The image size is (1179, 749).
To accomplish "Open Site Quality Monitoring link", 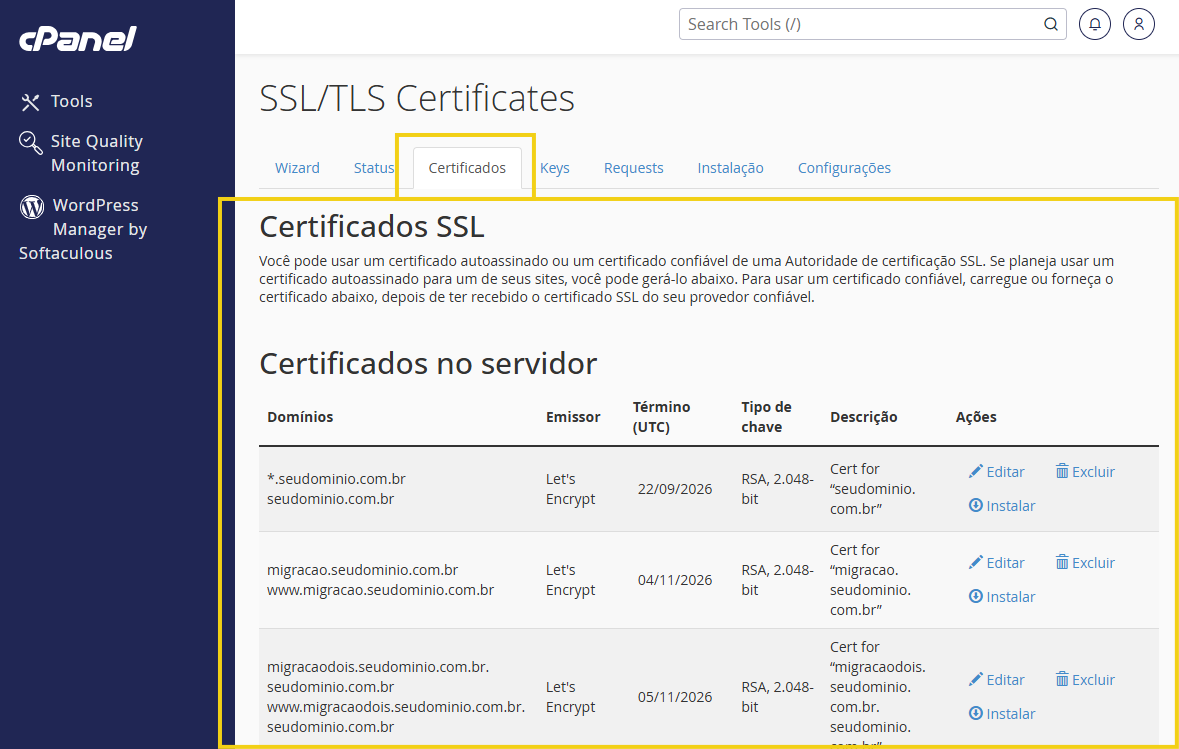I will (96, 153).
